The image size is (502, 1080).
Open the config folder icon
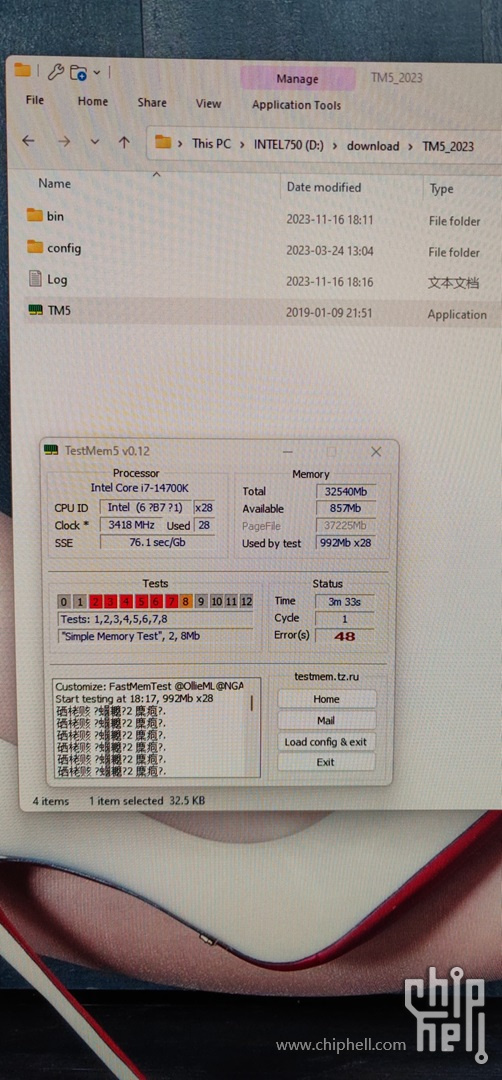(34, 247)
